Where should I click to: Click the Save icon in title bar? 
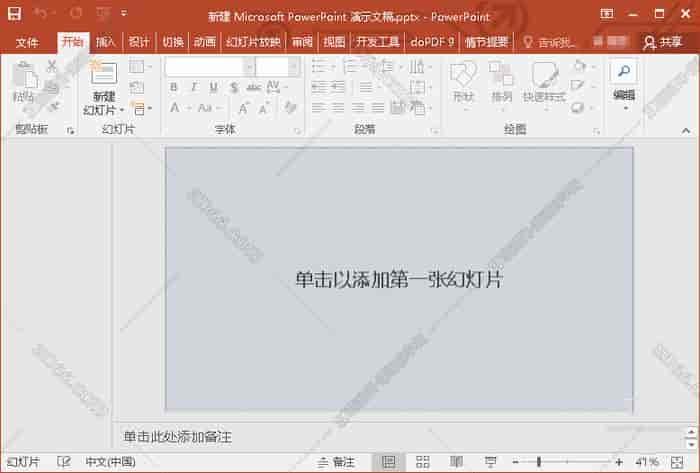point(14,15)
